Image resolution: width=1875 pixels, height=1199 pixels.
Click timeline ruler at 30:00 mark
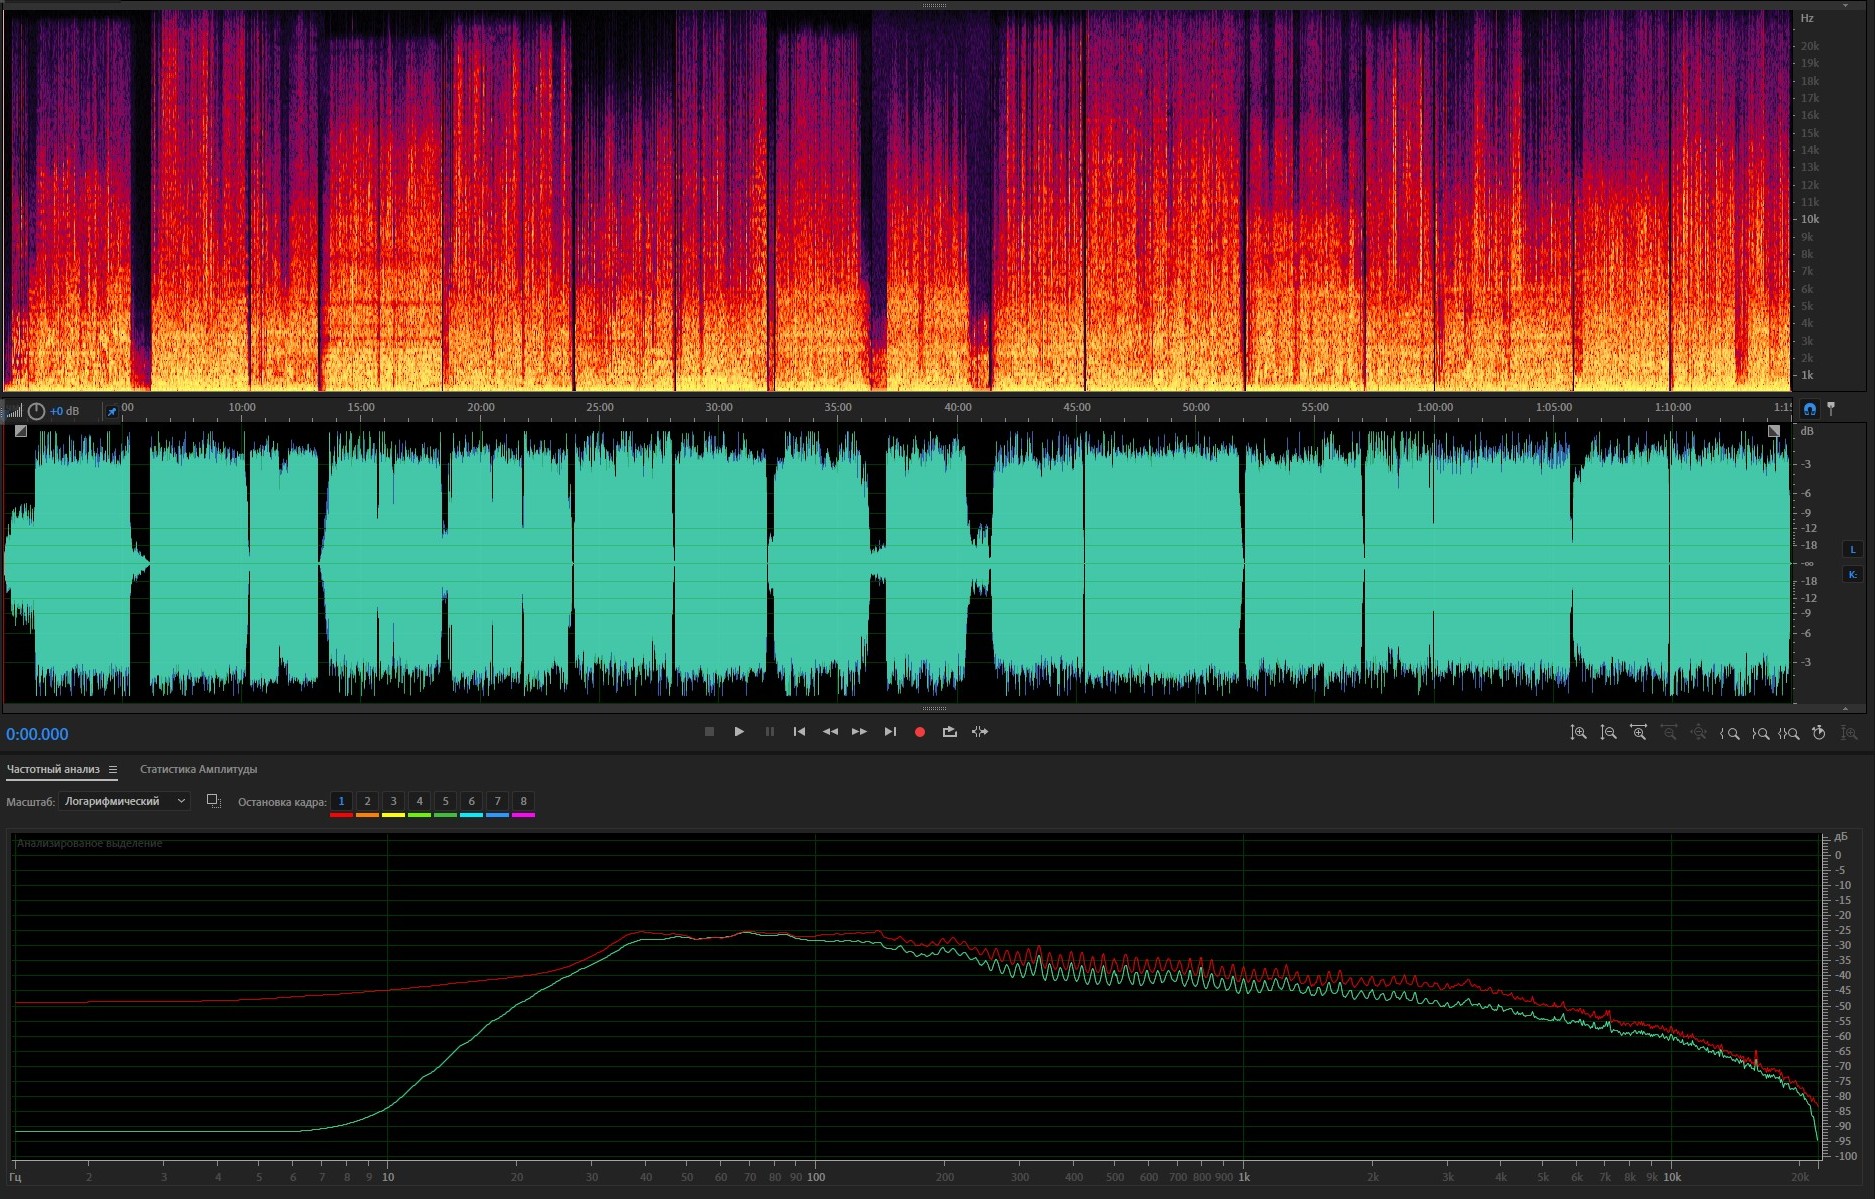click(718, 408)
